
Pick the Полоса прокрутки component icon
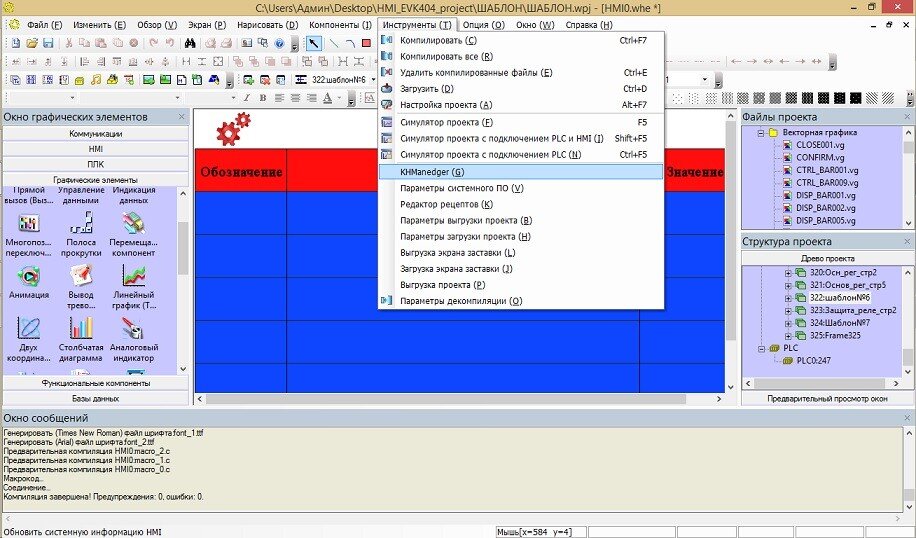(81, 223)
